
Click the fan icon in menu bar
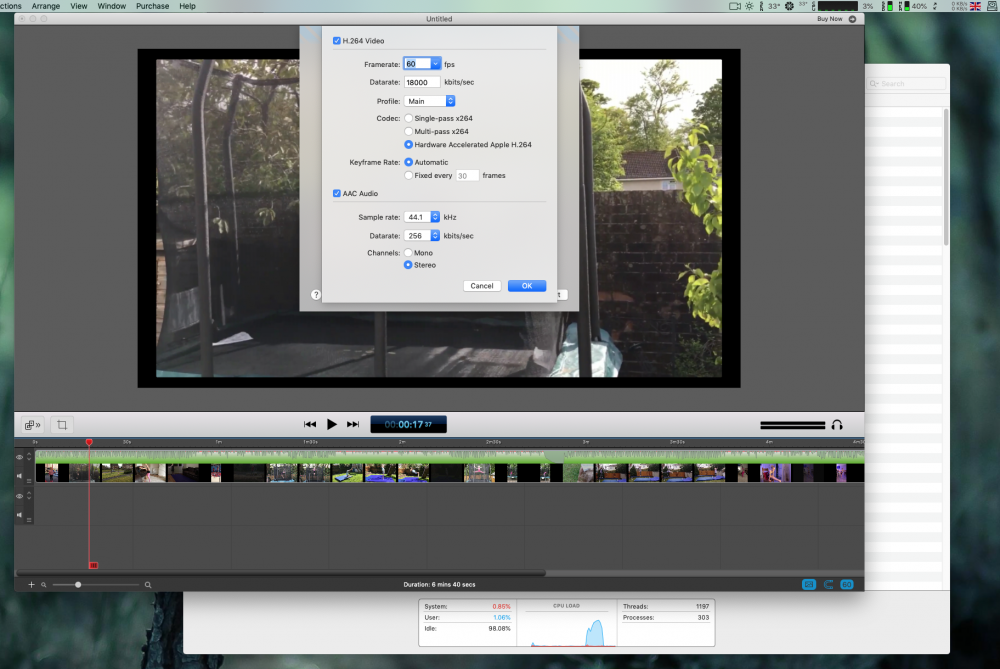point(790,6)
